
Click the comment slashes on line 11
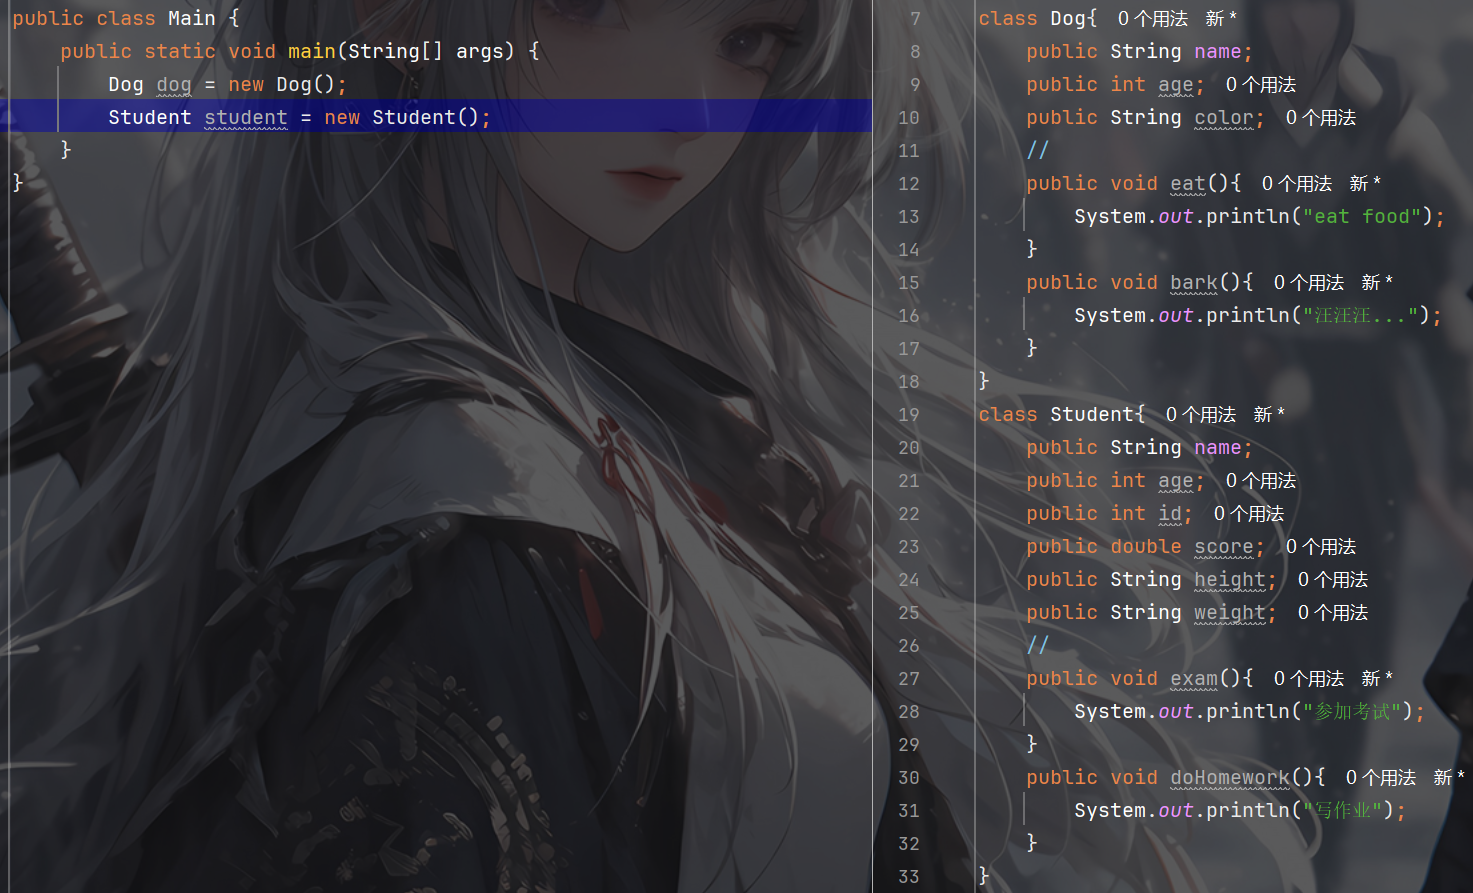[x=1038, y=150]
